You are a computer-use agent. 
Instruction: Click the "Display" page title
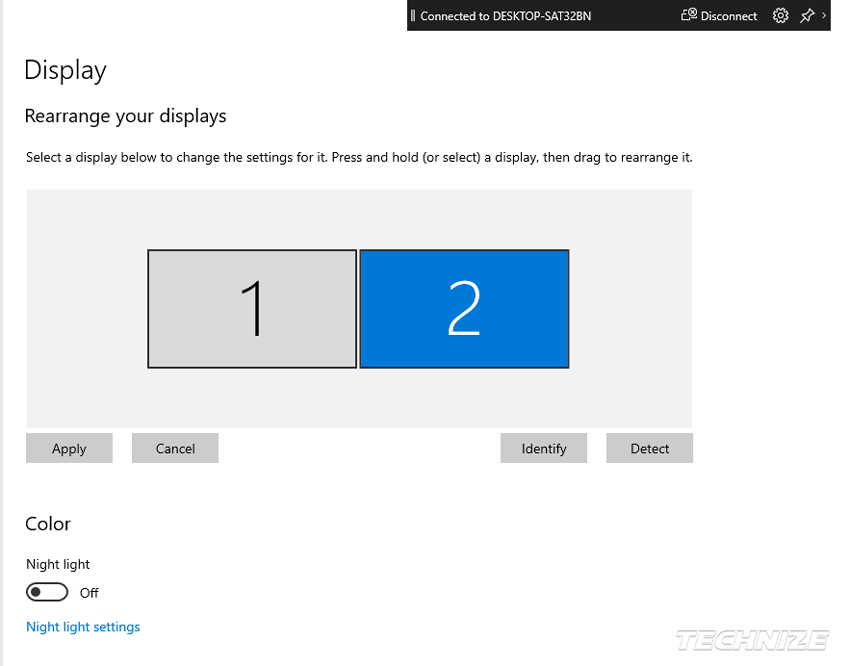(65, 70)
